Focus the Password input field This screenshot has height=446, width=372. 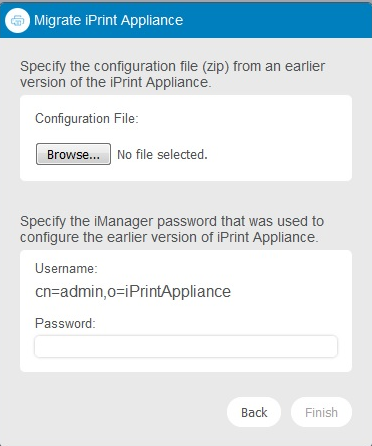coord(186,346)
